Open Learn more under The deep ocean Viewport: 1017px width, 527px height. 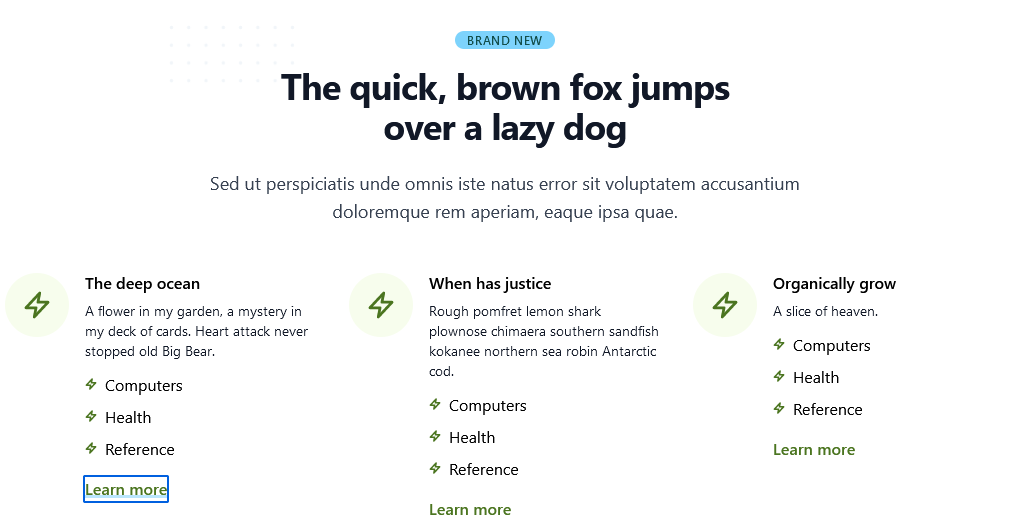126,489
